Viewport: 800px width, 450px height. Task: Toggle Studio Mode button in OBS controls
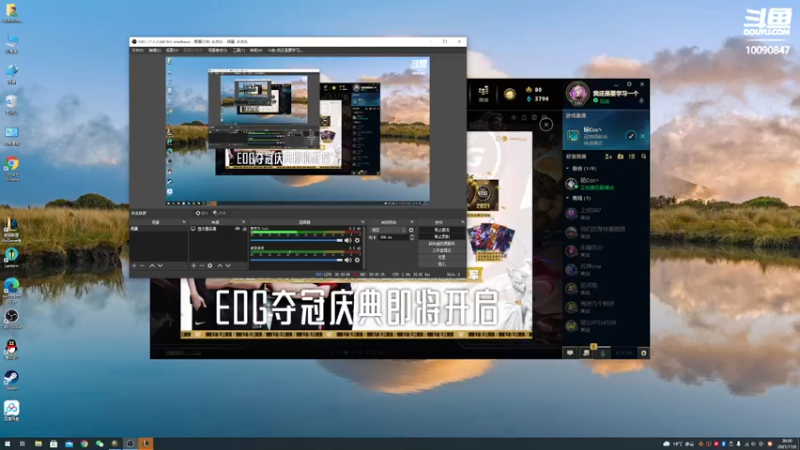pyautogui.click(x=442, y=251)
